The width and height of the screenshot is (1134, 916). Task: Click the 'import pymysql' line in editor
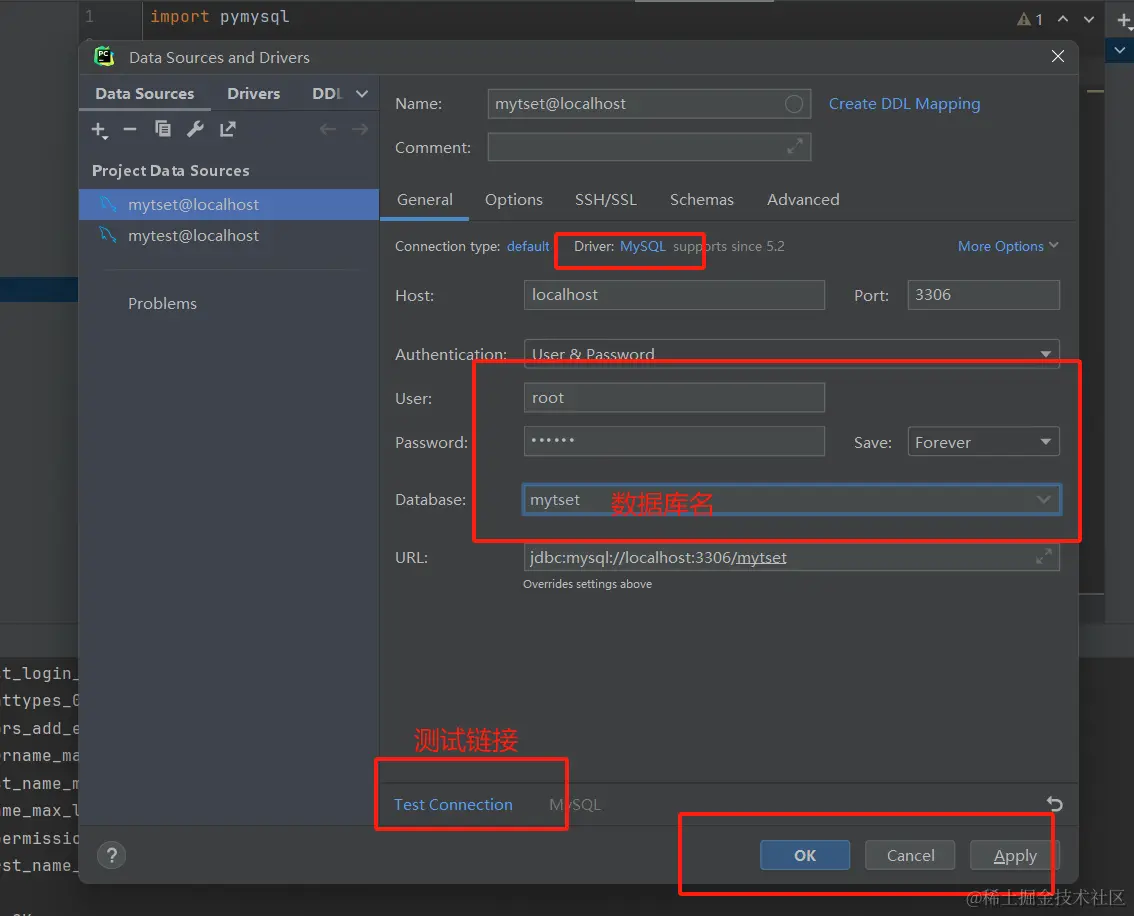(x=219, y=17)
